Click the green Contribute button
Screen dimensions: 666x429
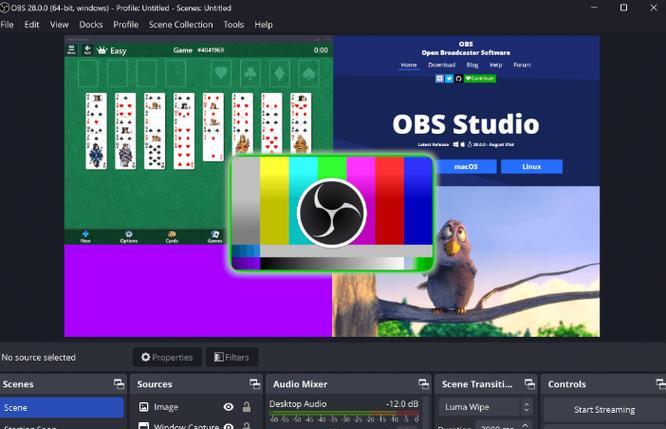click(x=480, y=79)
